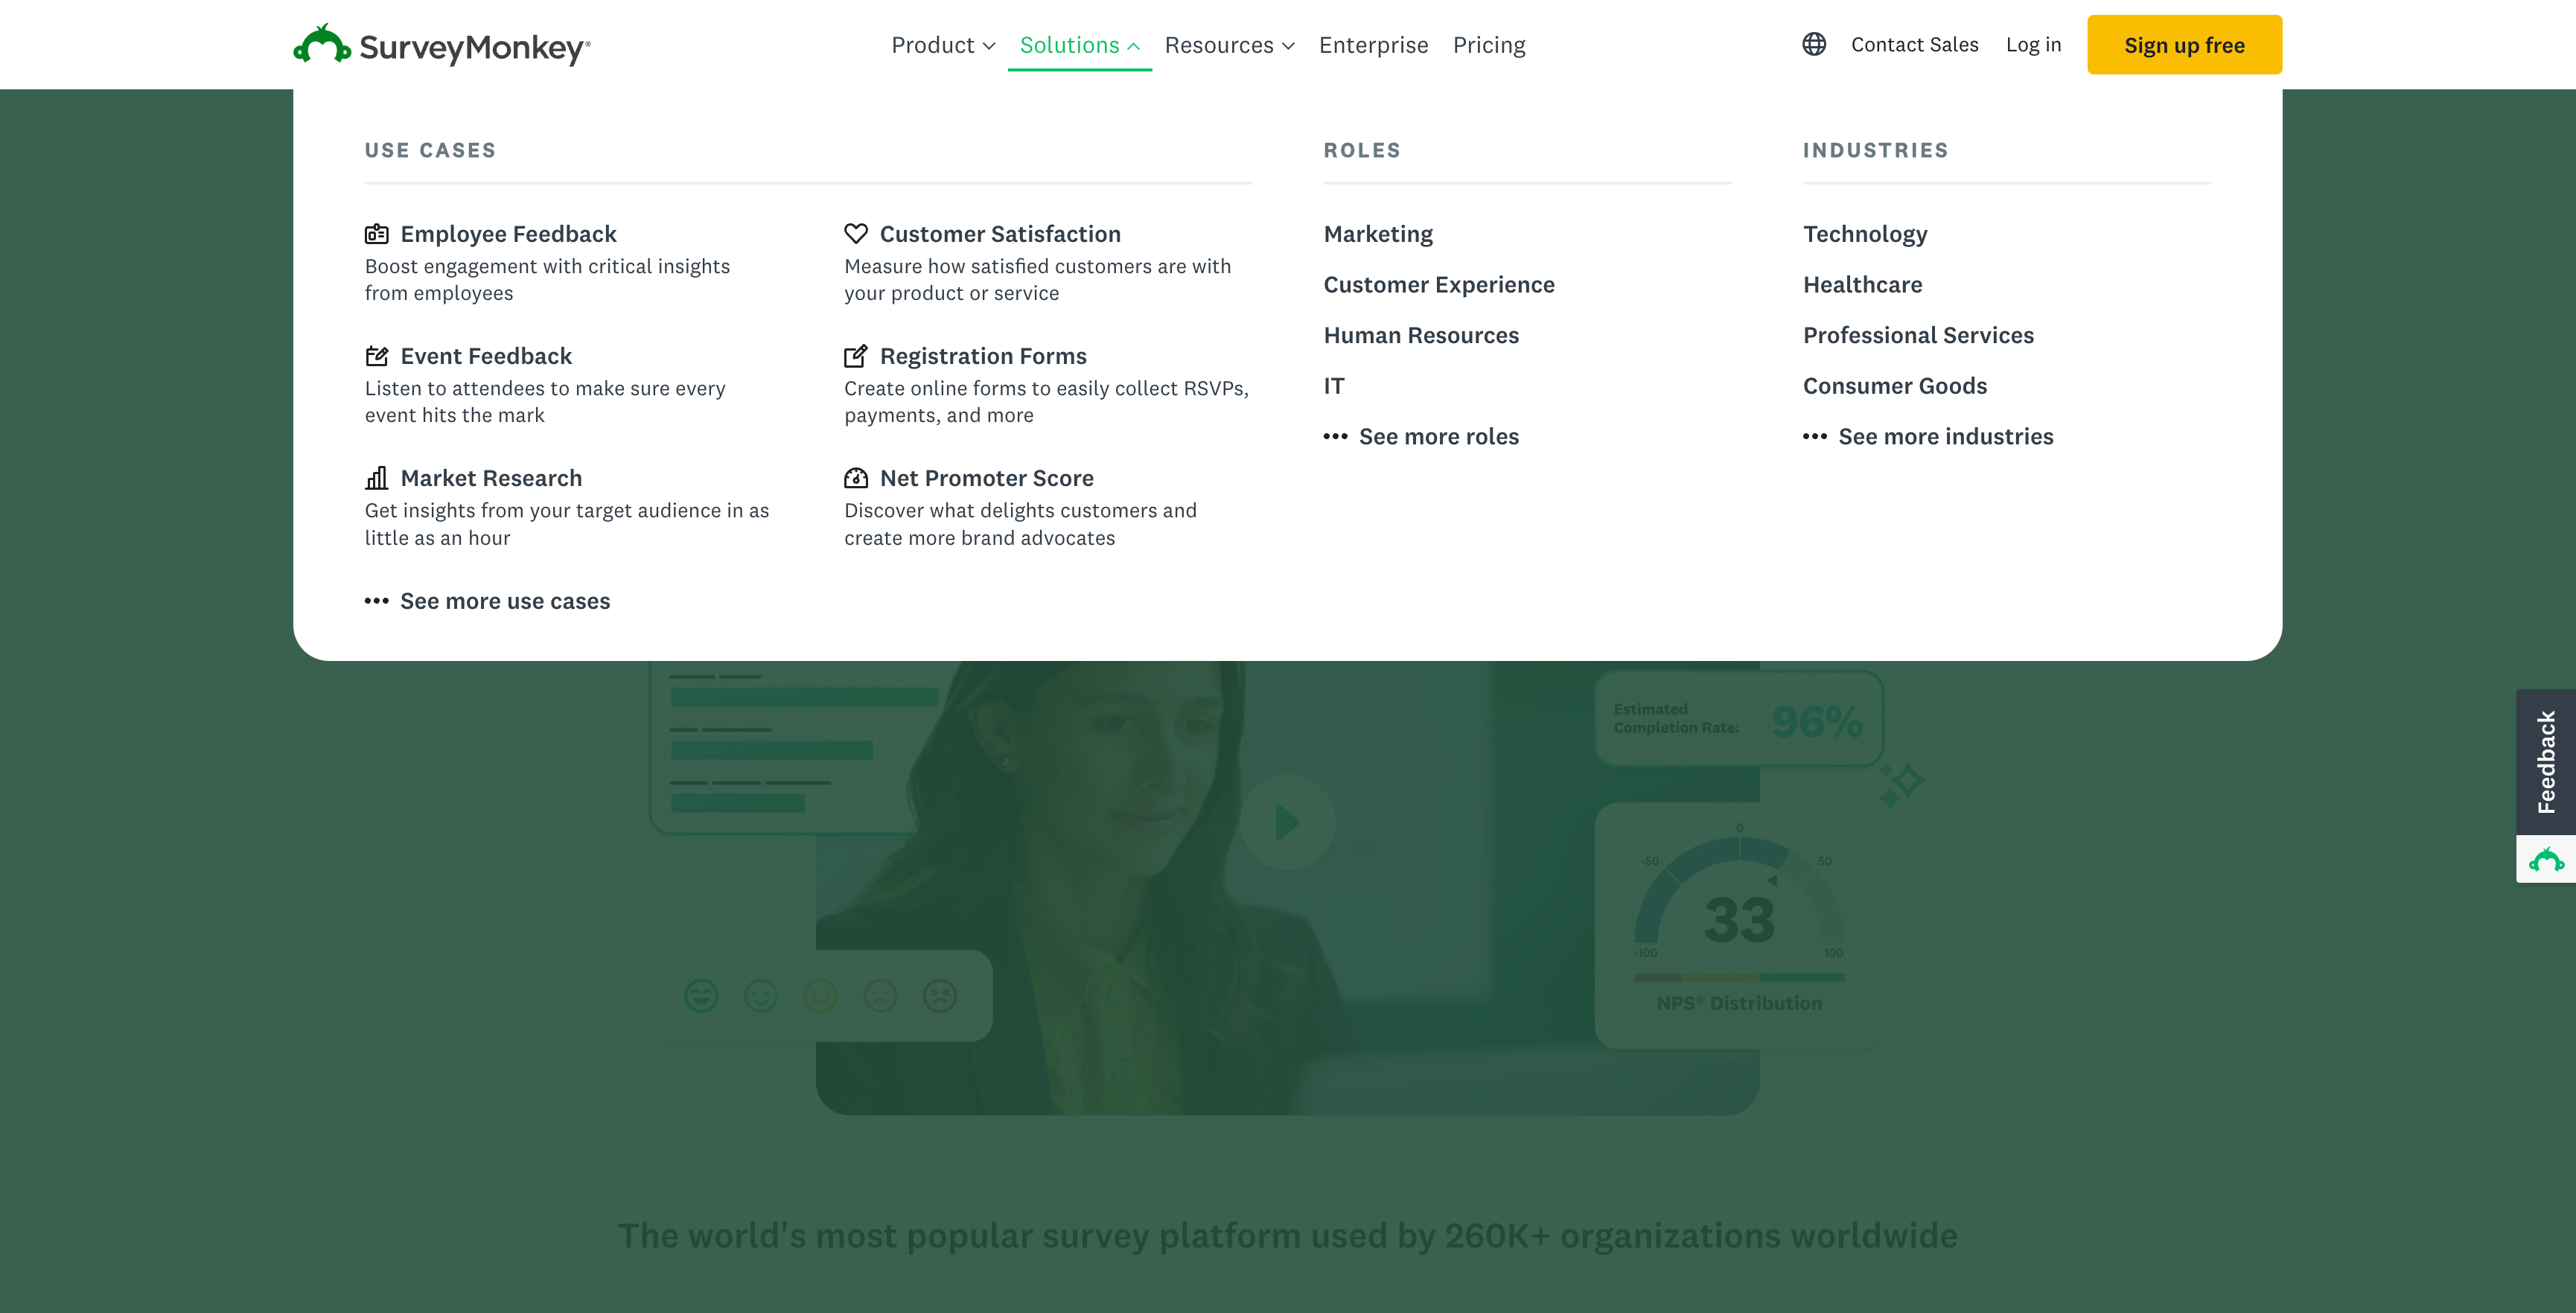Click the globe language selector icon

(1813, 44)
